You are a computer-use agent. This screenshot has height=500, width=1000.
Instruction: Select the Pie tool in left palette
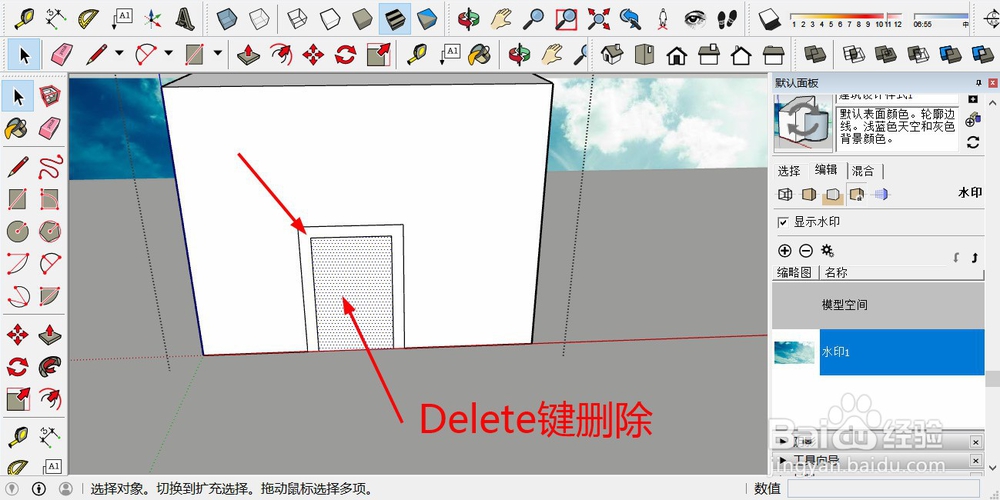click(50, 295)
